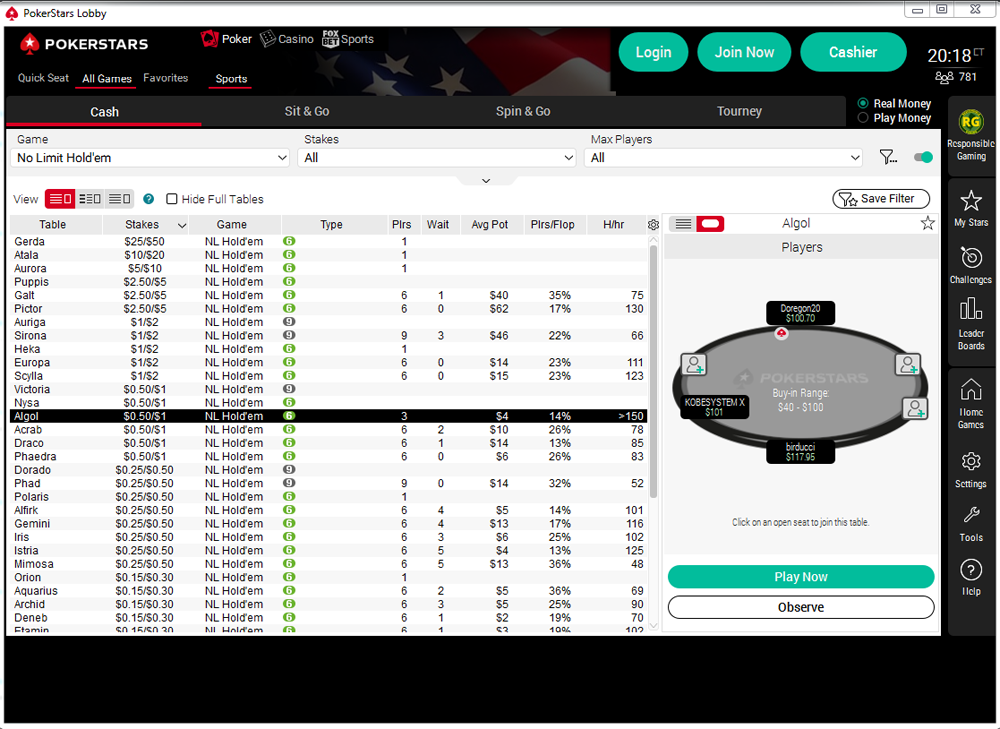The width and height of the screenshot is (1000, 729).
Task: Switch Algol preview to list view icon
Action: pos(683,224)
